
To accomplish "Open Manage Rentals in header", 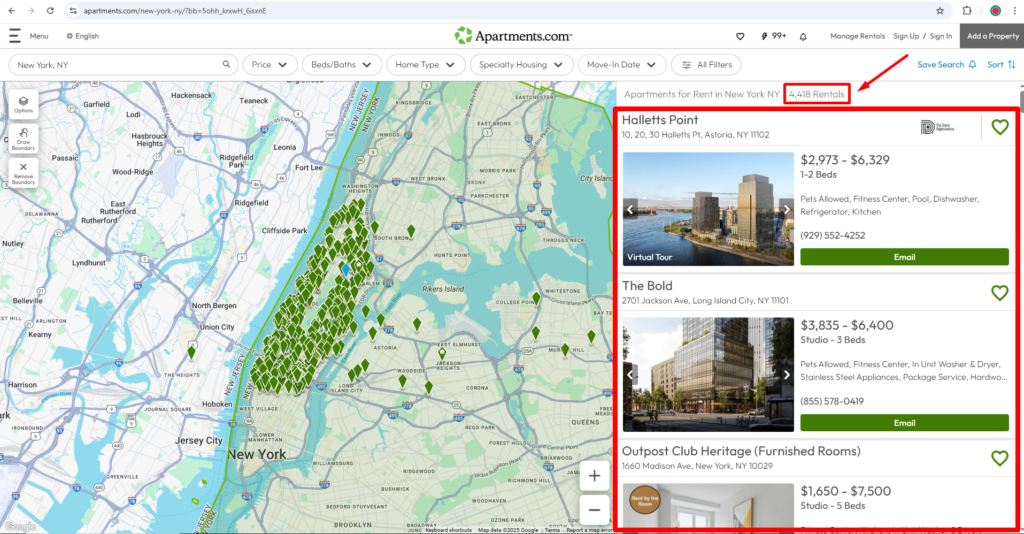I will click(x=857, y=37).
